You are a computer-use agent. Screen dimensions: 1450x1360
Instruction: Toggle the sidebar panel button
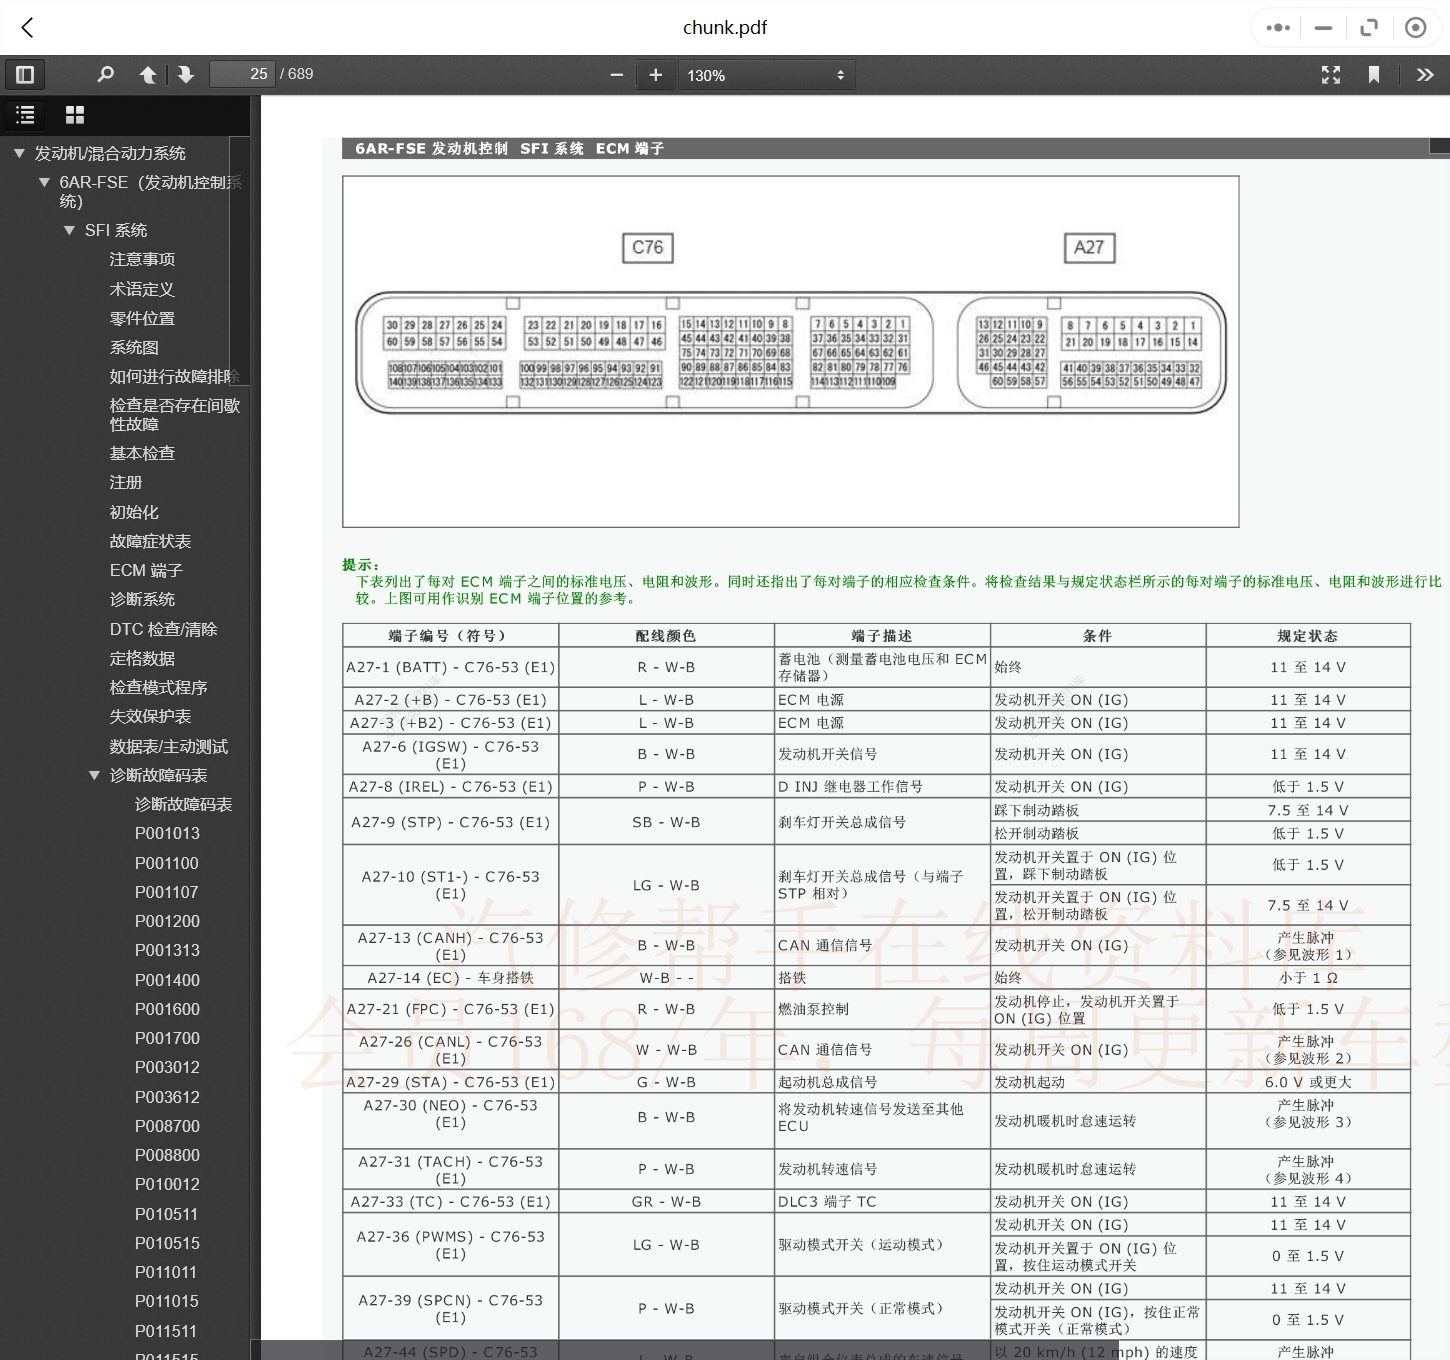25,74
